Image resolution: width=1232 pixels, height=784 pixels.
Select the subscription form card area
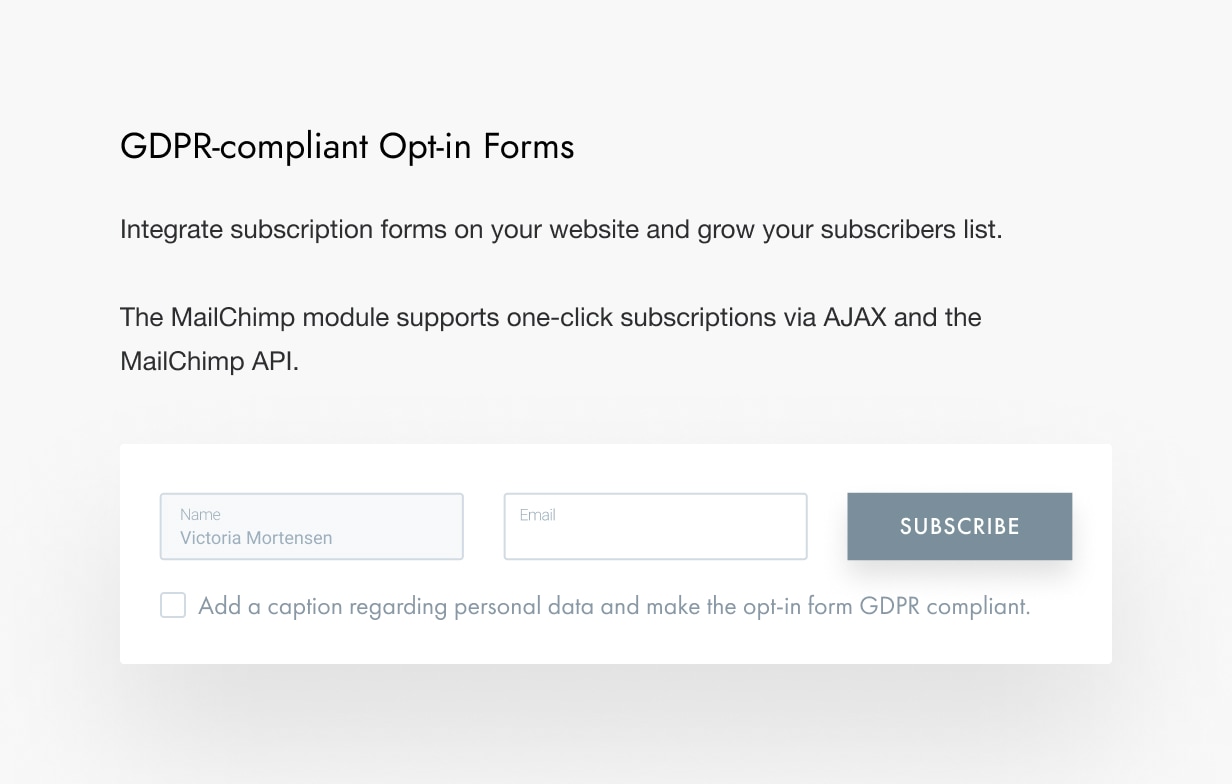[616, 553]
